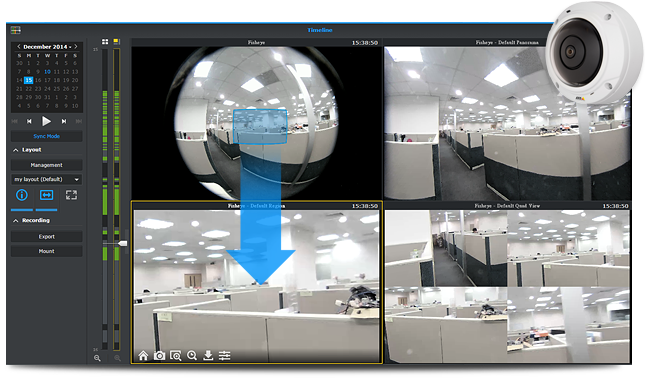
Task: Click the region zoom magnifier icon
Action: click(x=176, y=355)
